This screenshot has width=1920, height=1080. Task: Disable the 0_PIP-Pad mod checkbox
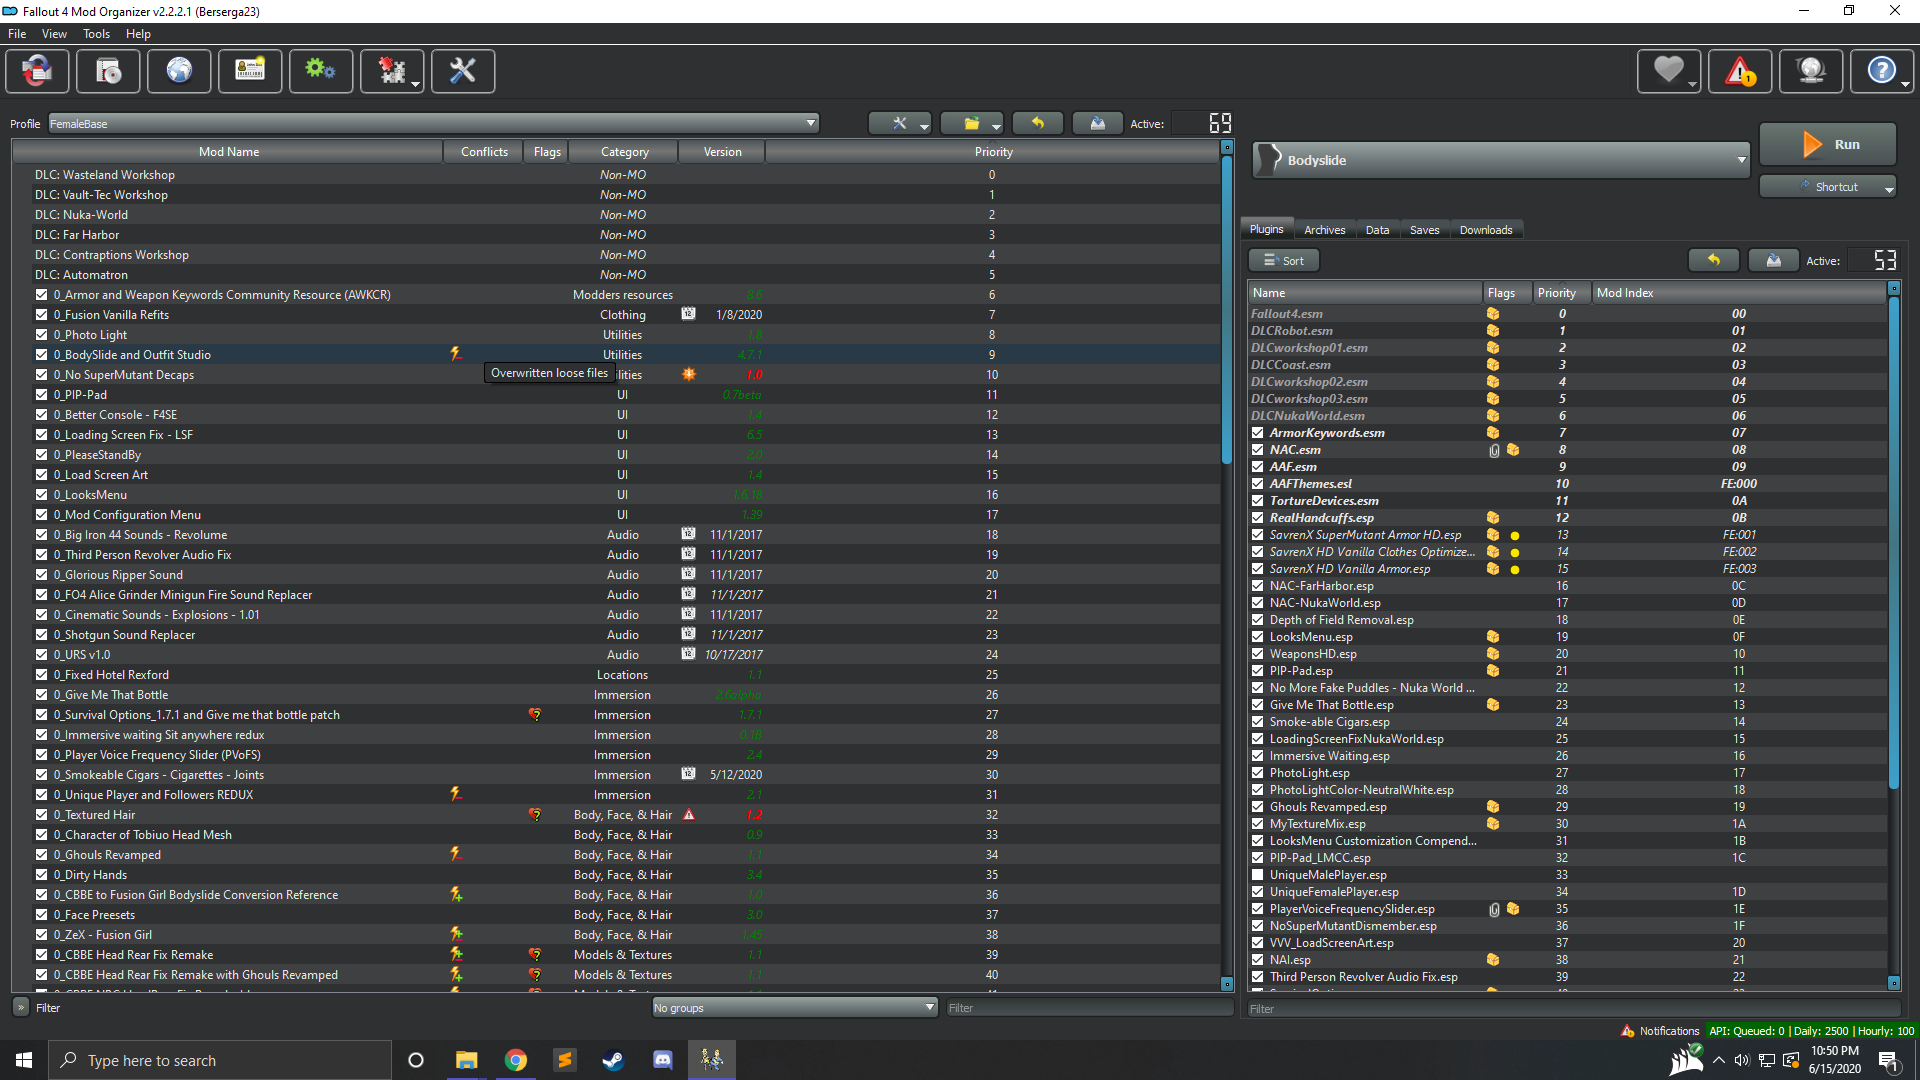click(x=42, y=394)
